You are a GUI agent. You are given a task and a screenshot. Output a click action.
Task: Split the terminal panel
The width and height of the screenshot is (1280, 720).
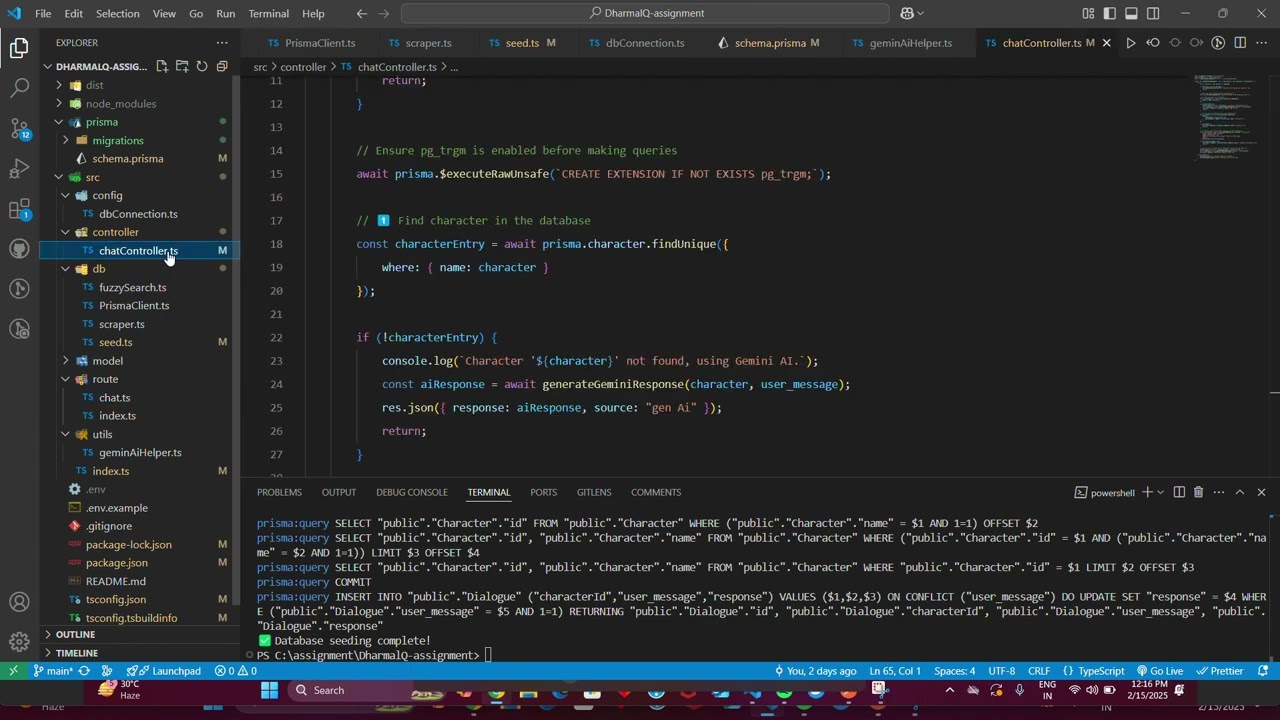pyautogui.click(x=1179, y=492)
